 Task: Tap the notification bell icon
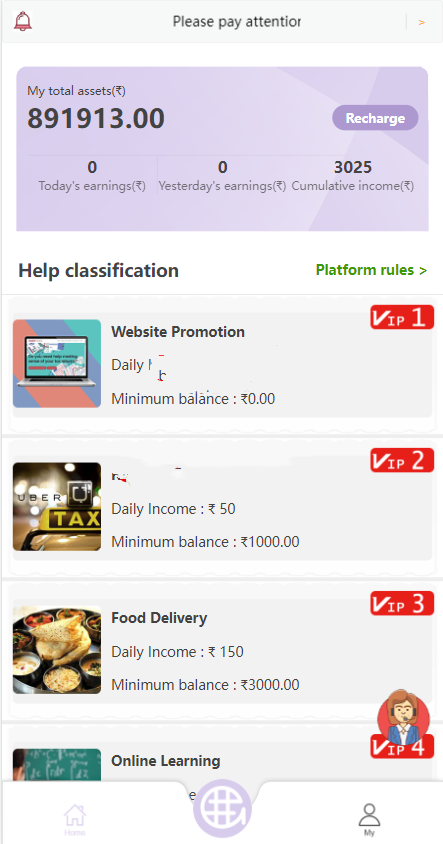[22, 21]
